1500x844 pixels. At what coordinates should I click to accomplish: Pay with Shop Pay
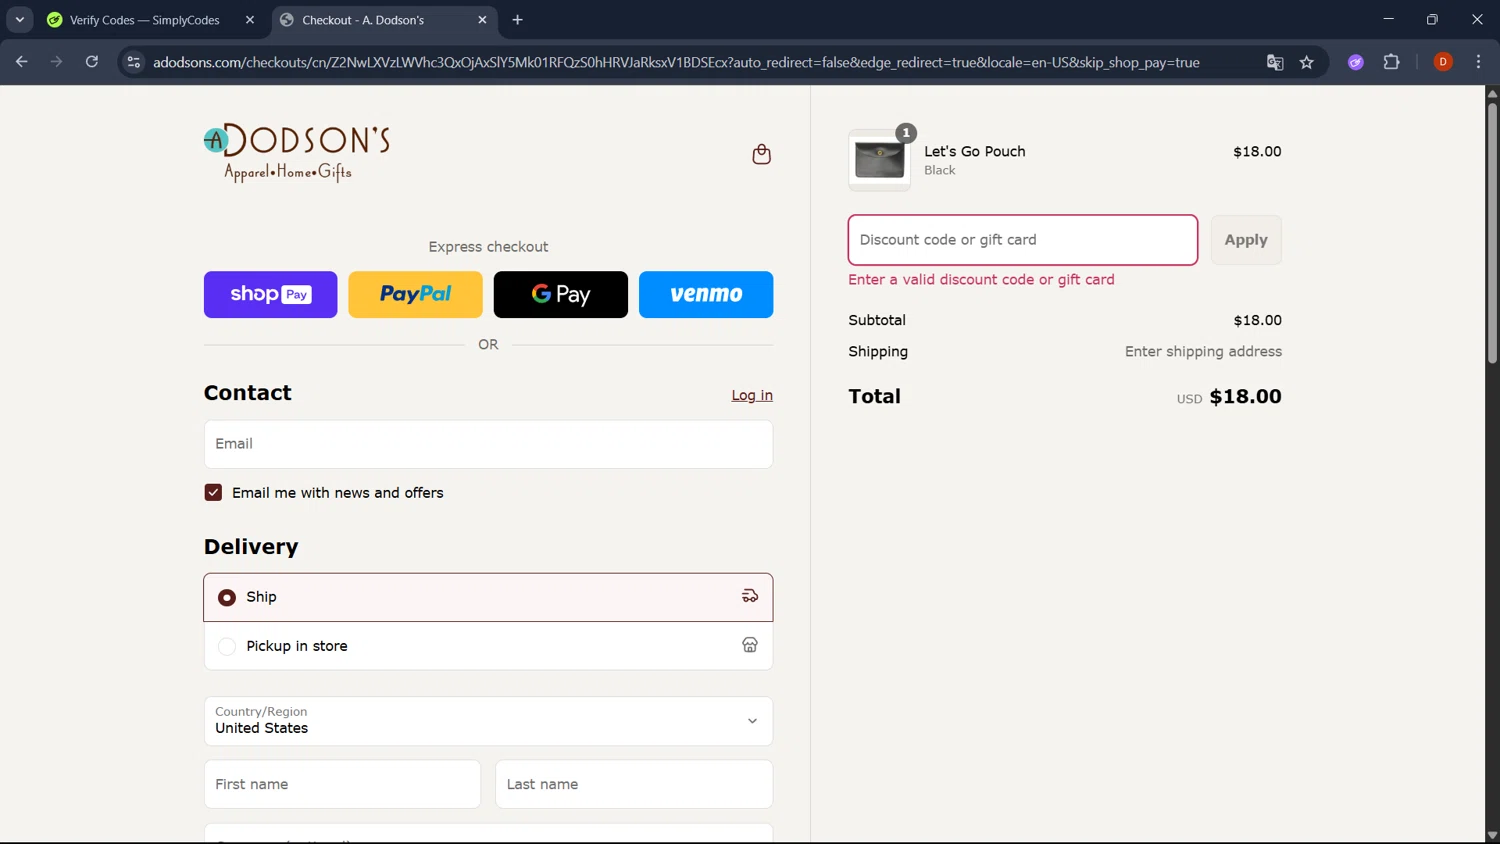270,294
